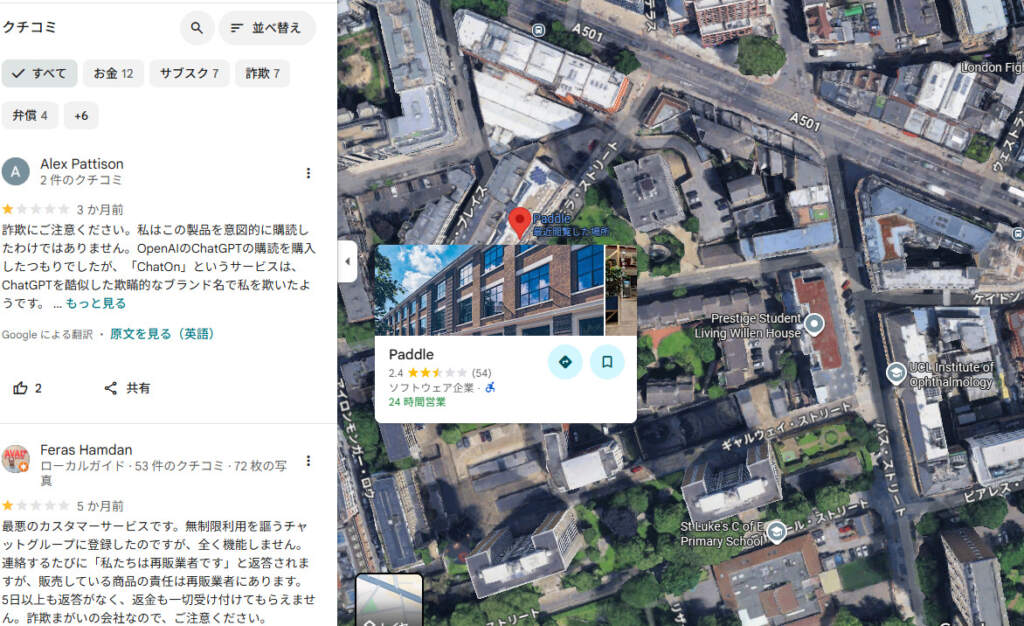Select UCL Institute of Ophthalmology marker
1024x626 pixels.
tap(895, 373)
